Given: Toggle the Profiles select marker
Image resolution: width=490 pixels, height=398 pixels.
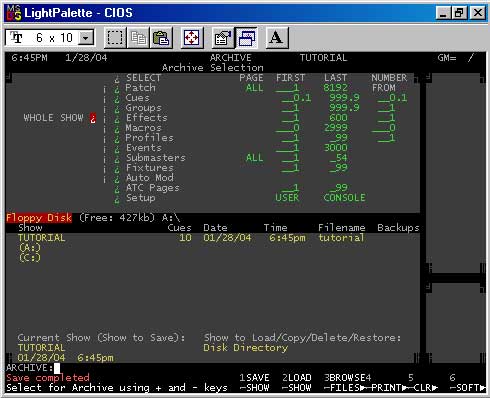Looking at the screenshot, I should coord(117,139).
